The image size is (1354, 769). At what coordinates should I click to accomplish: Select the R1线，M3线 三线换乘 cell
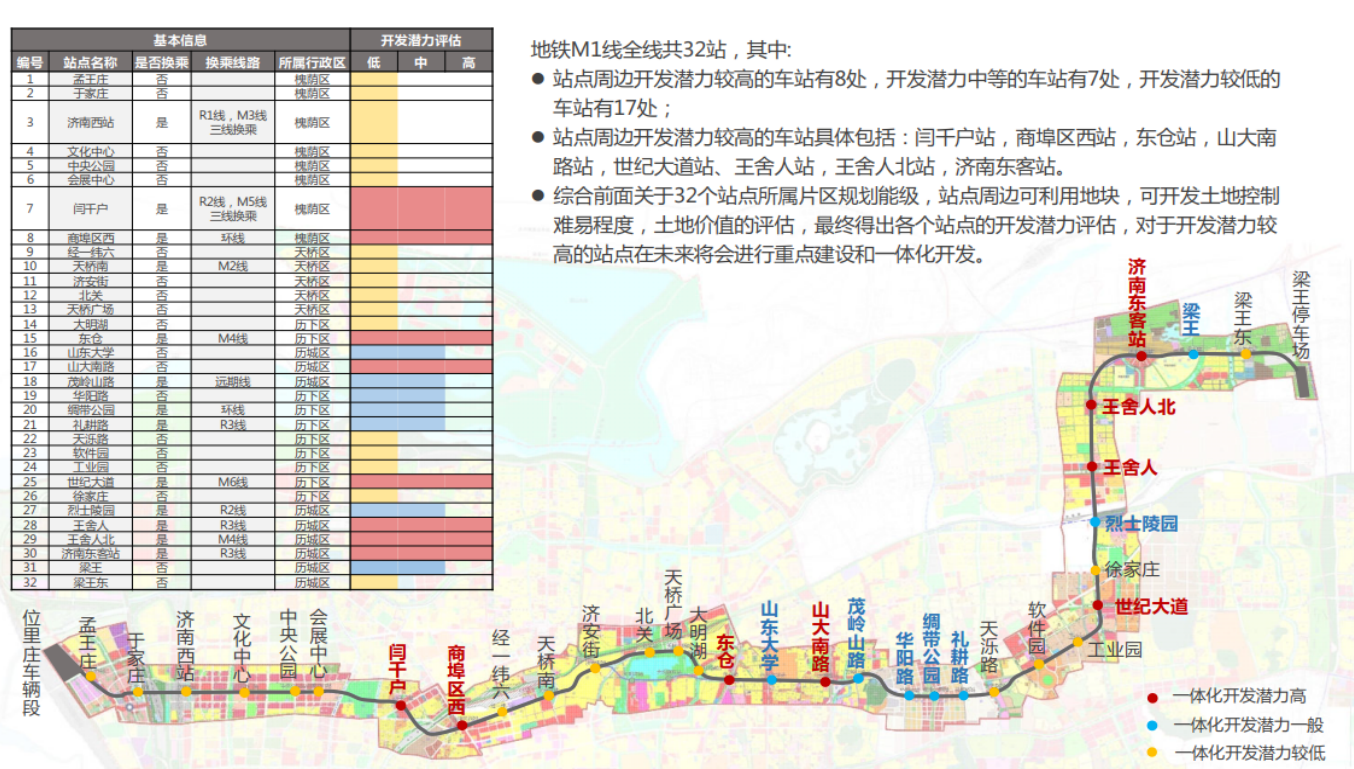pos(233,122)
